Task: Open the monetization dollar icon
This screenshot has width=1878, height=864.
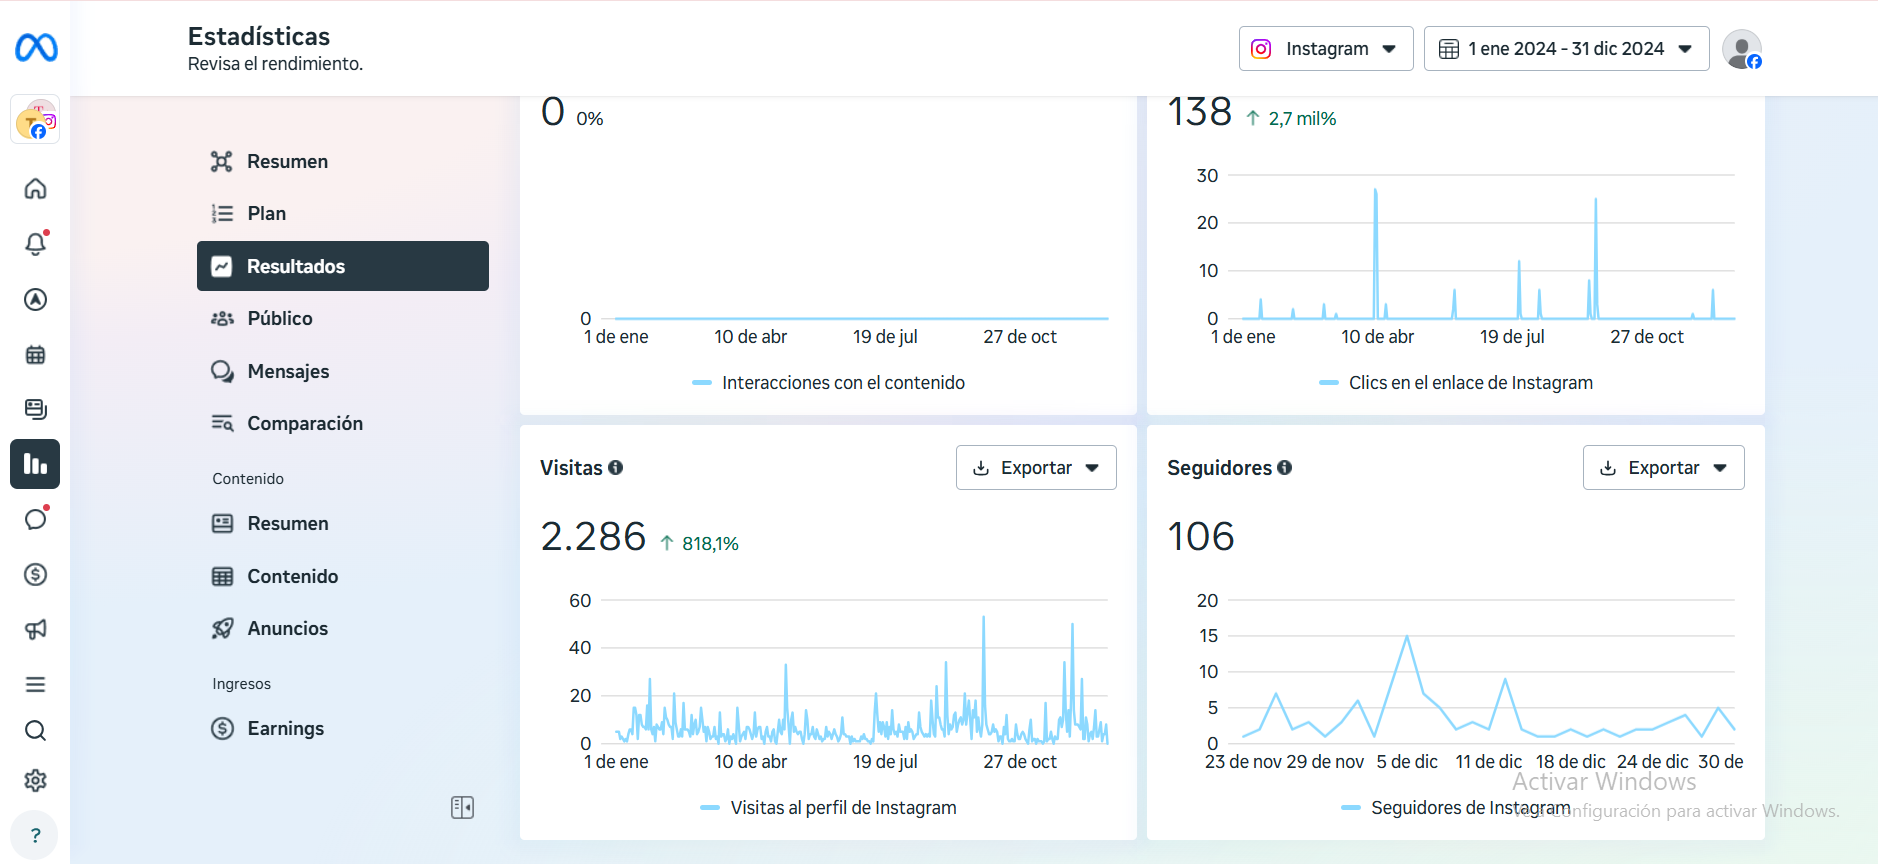Action: click(36, 574)
